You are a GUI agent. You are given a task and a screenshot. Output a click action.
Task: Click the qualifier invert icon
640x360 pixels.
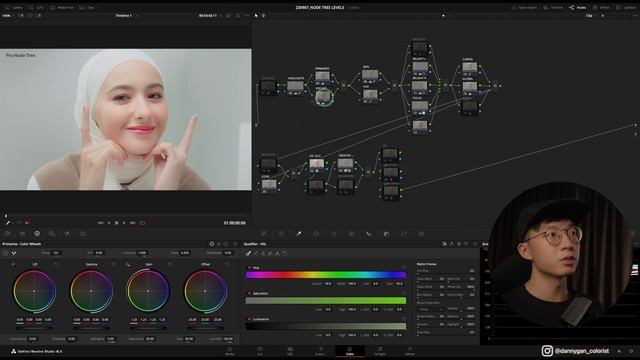click(x=284, y=253)
